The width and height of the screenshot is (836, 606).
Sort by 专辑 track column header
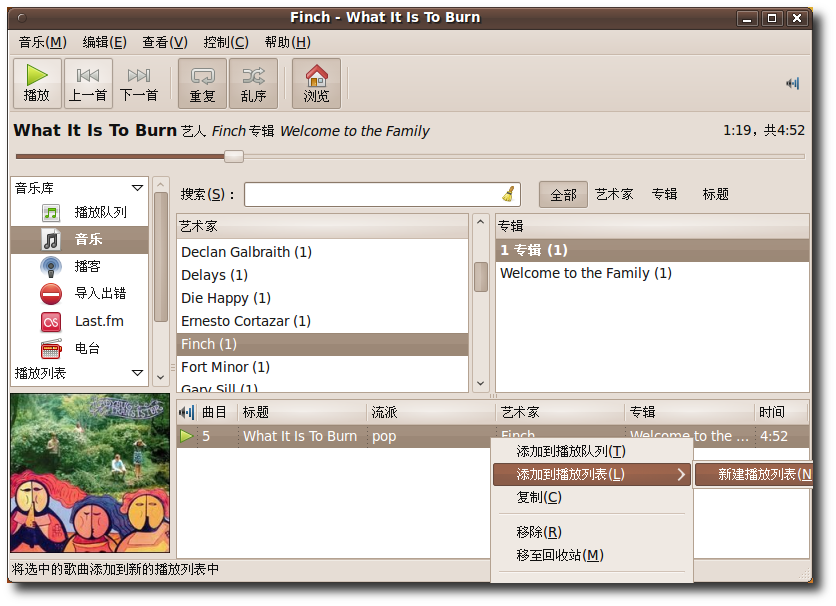tap(690, 412)
